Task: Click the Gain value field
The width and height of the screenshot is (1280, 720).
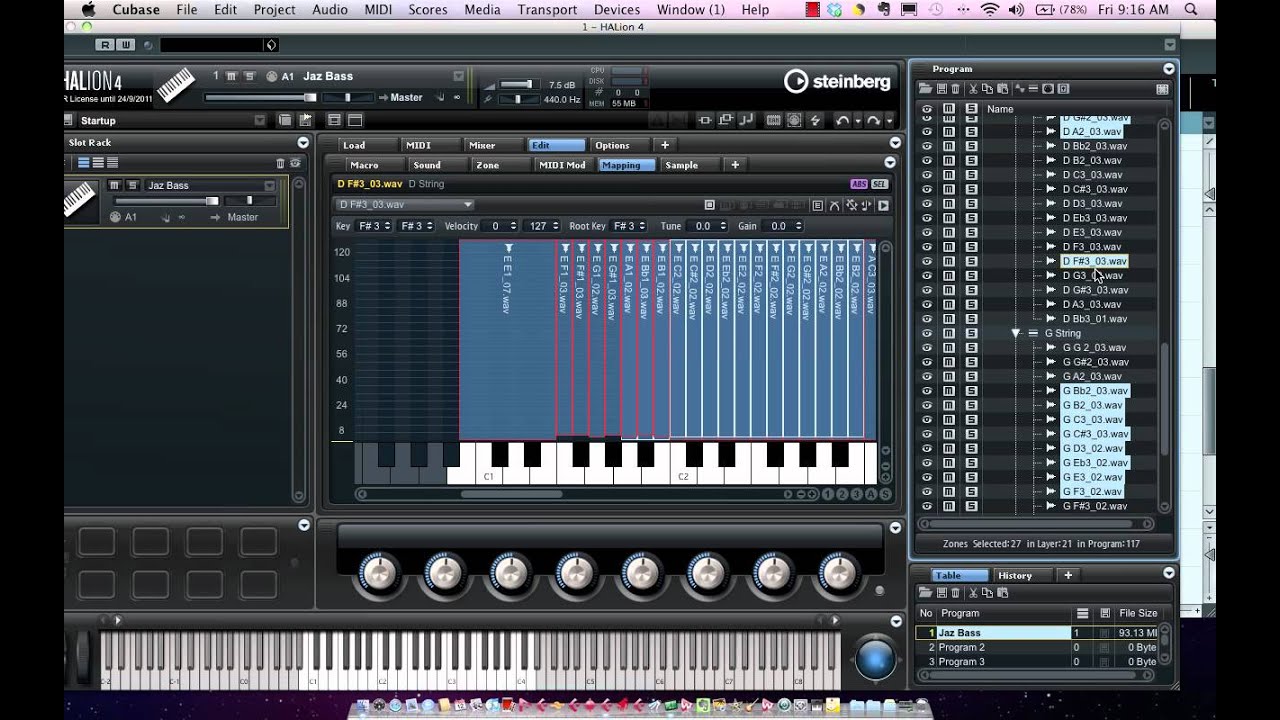Action: 784,226
